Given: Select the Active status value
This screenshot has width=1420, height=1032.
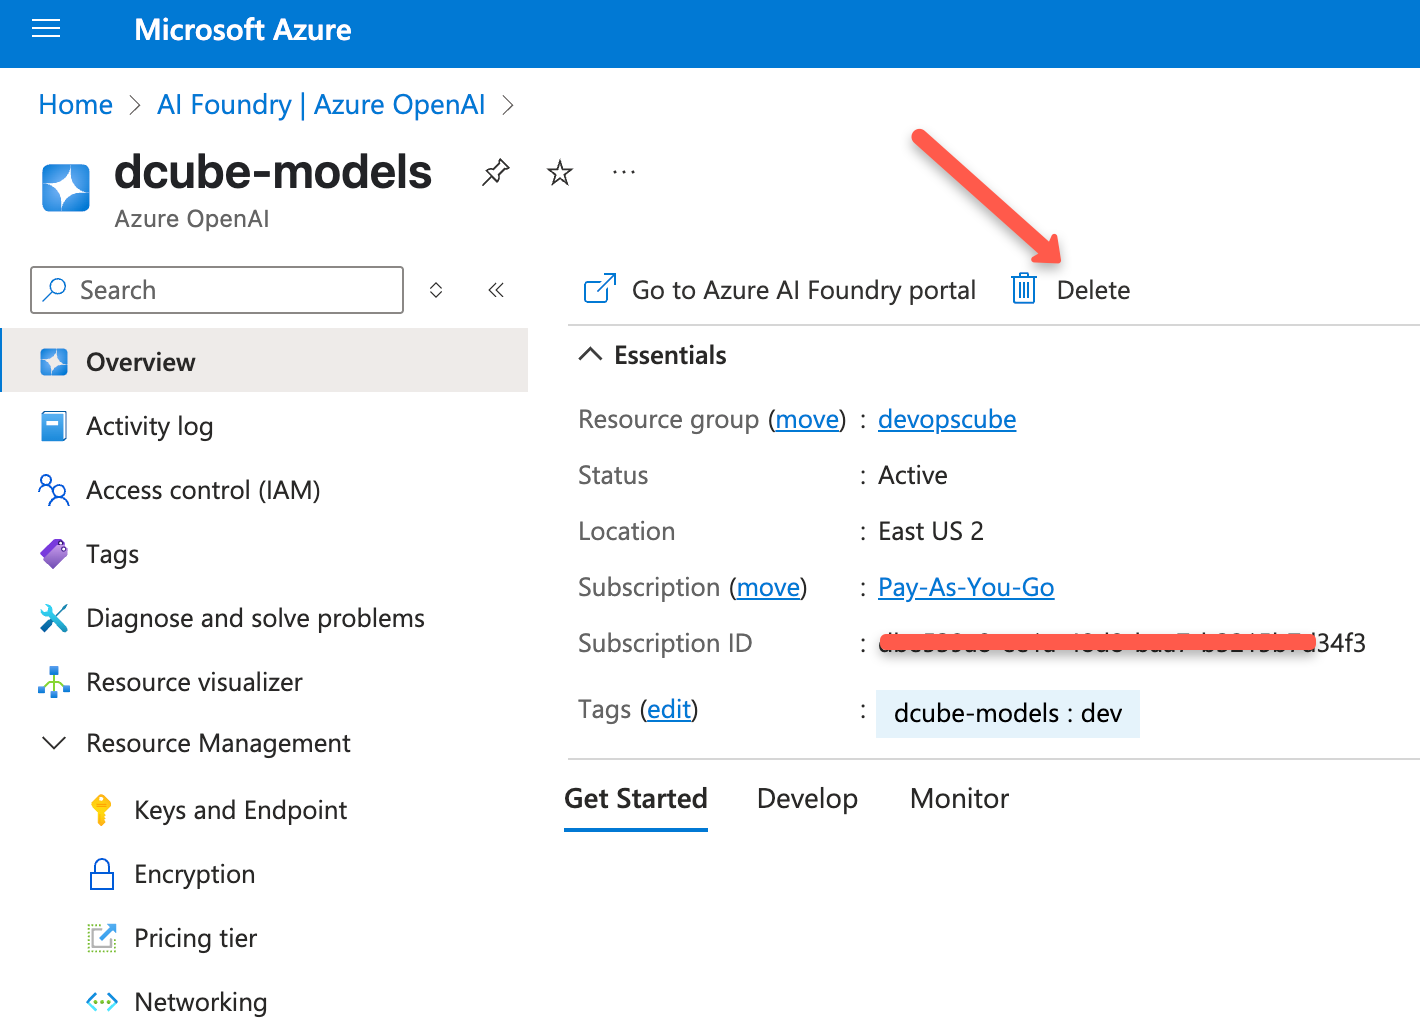Looking at the screenshot, I should [x=912, y=475].
